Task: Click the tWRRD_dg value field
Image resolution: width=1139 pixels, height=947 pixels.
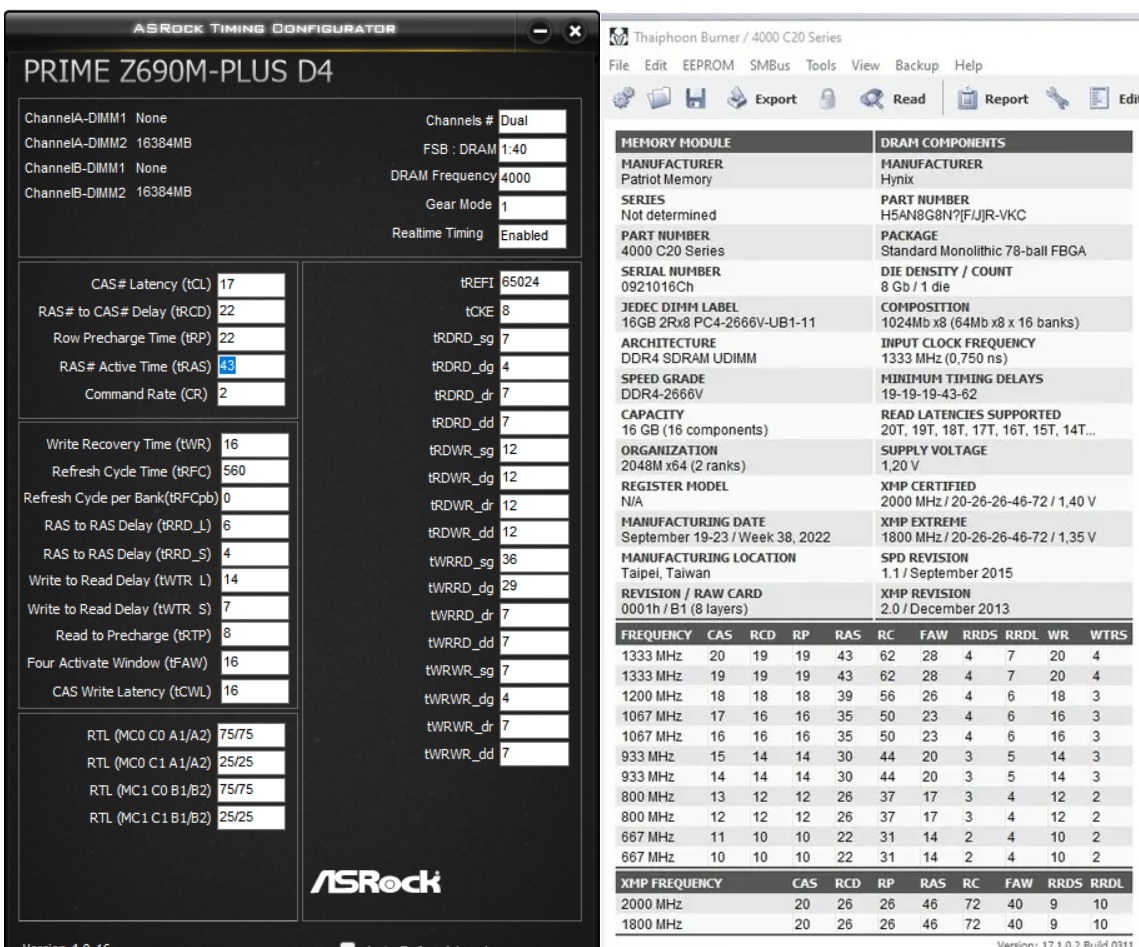Action: 534,587
